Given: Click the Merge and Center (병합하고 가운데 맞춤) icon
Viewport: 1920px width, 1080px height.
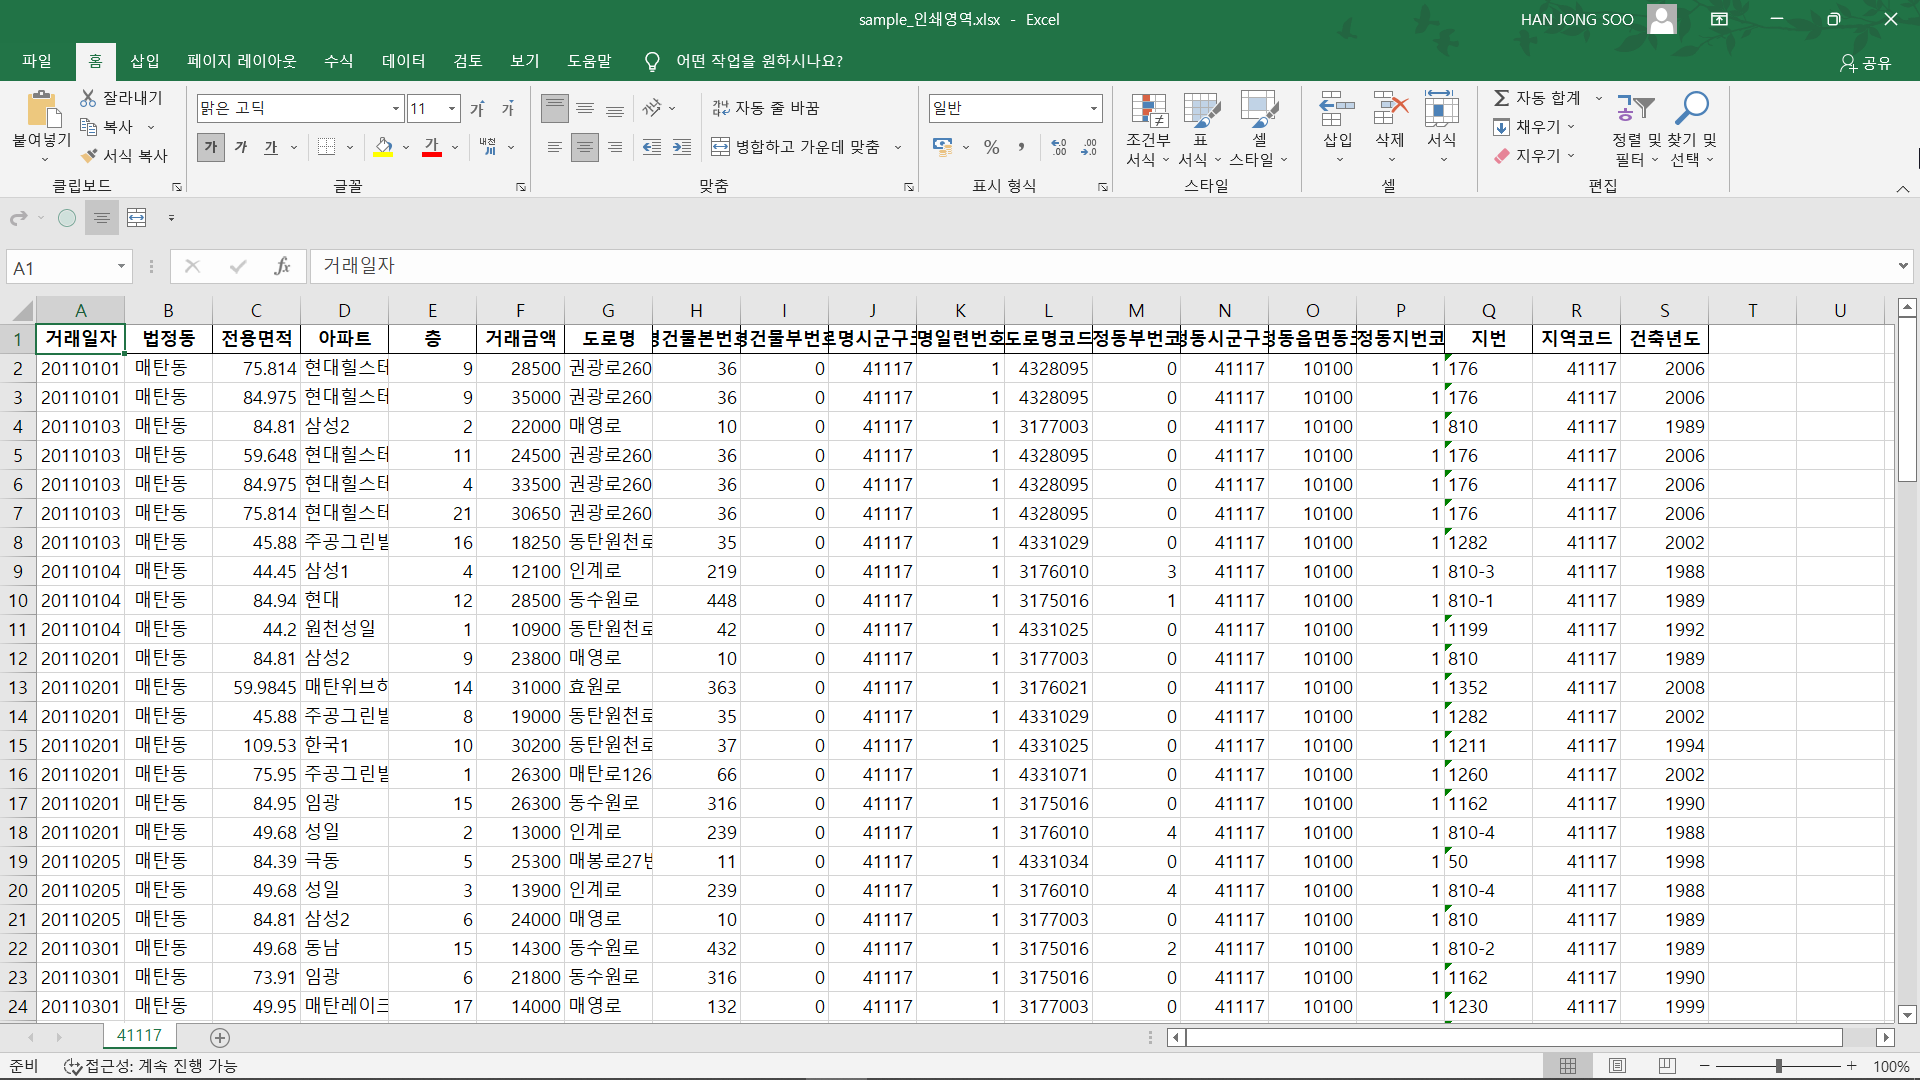Looking at the screenshot, I should (720, 147).
